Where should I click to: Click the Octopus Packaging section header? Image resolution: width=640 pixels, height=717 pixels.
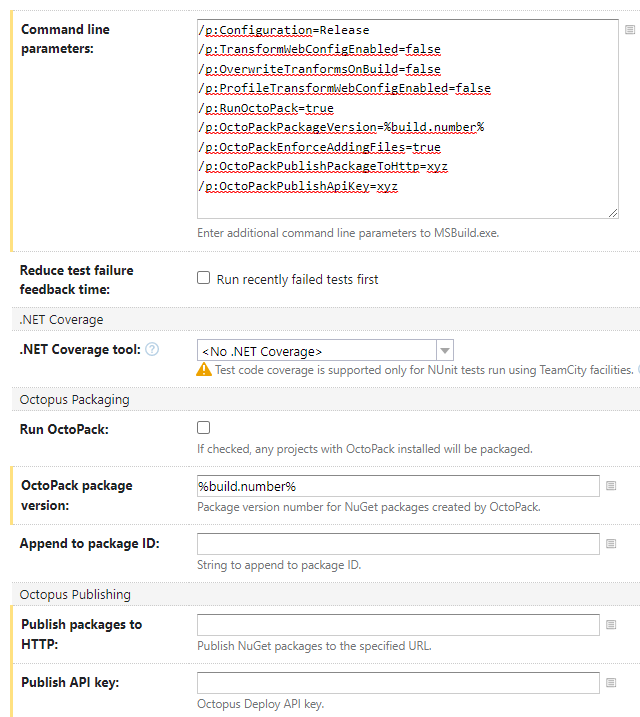click(75, 400)
